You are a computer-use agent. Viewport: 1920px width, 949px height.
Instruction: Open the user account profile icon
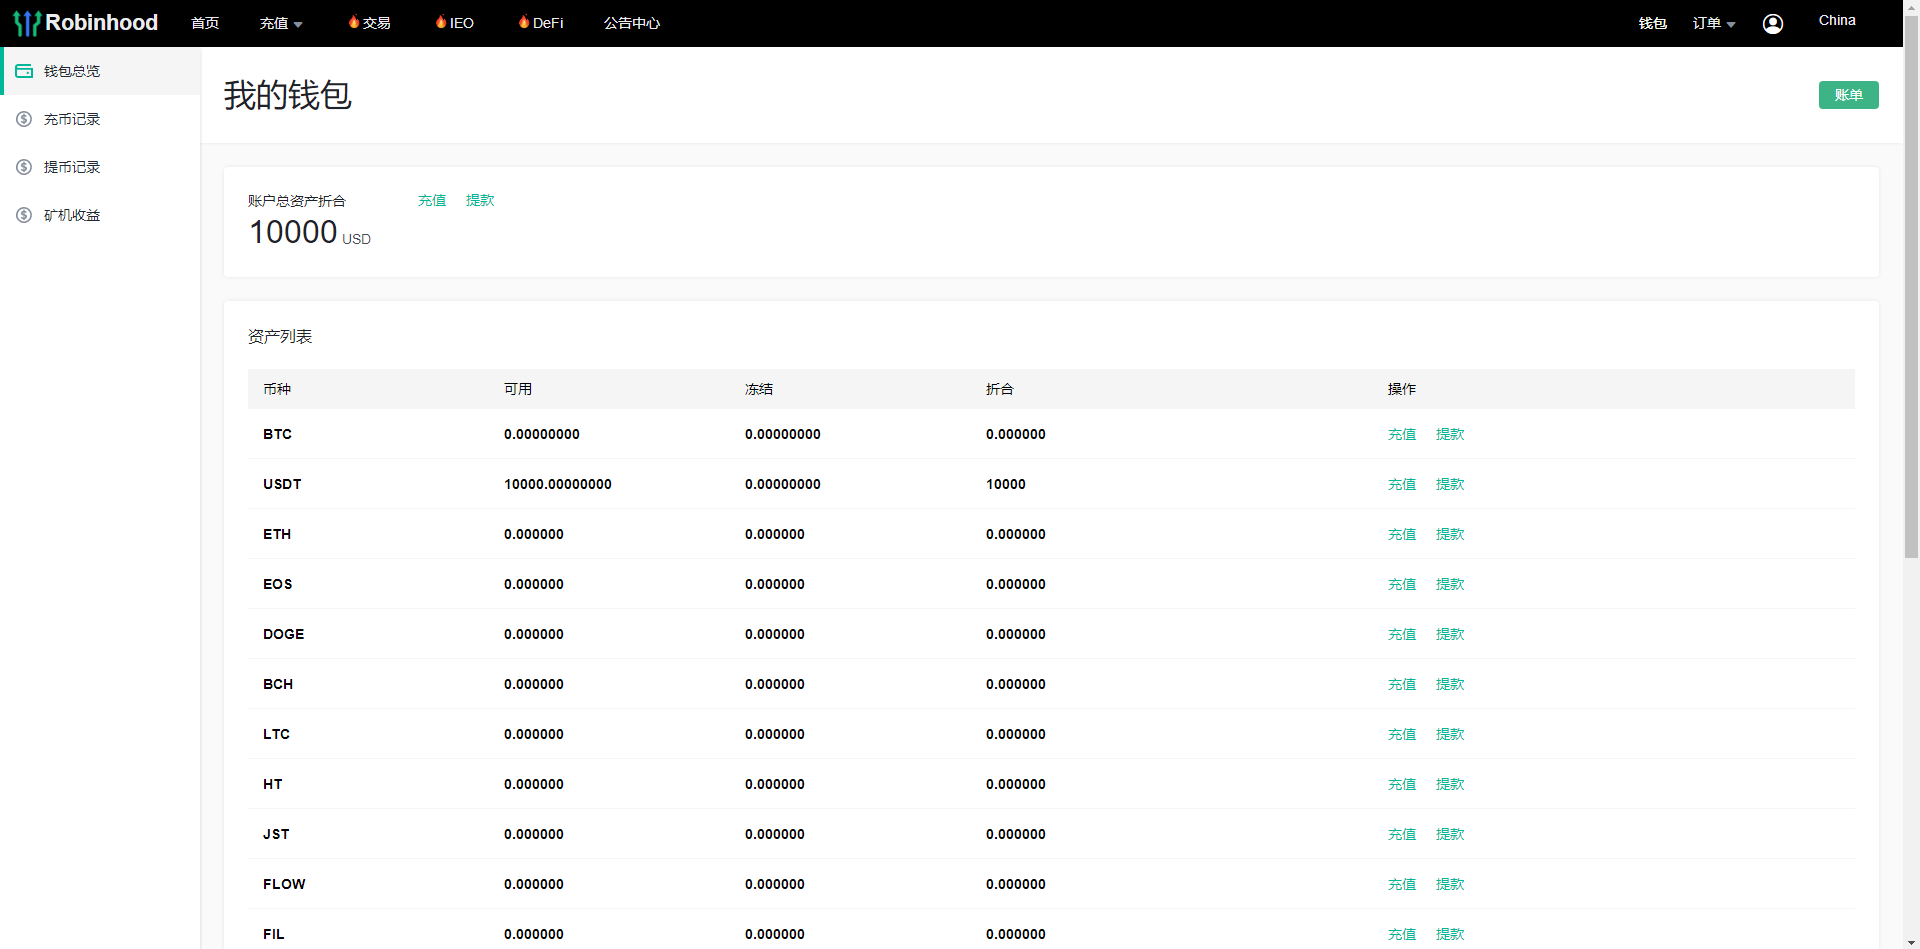pos(1772,24)
